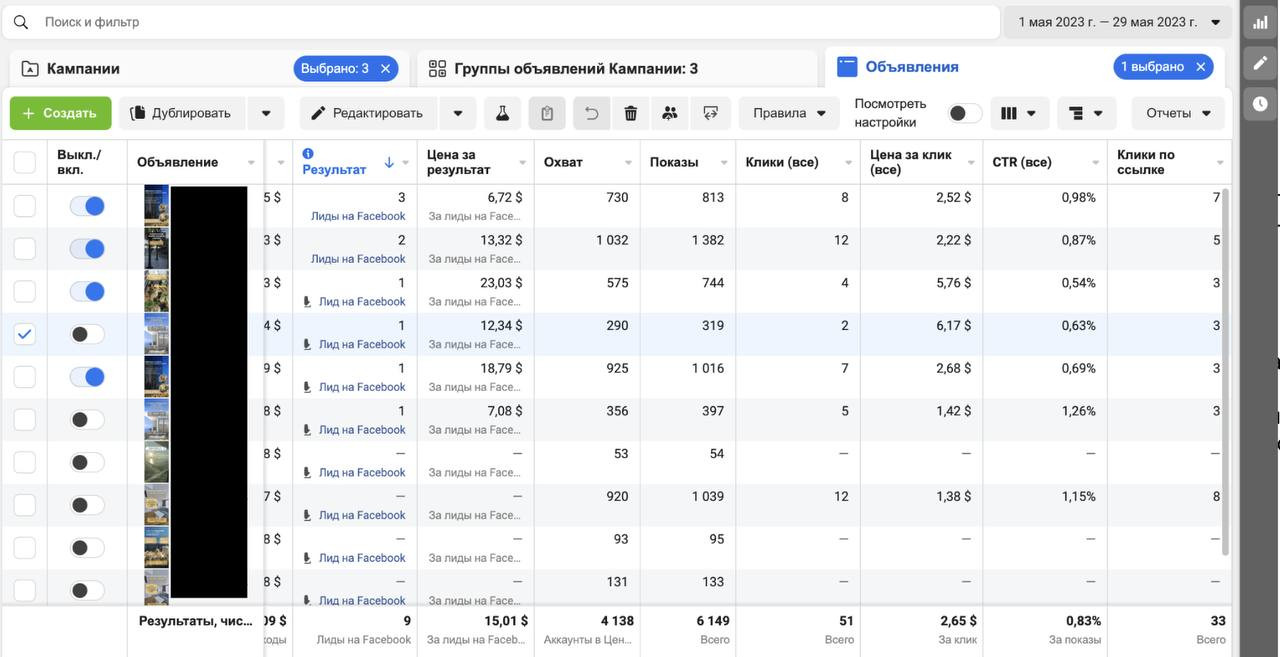Screen dimensions: 1280x657
Task: Switch to the 'Кампании' tab
Action: (84, 69)
